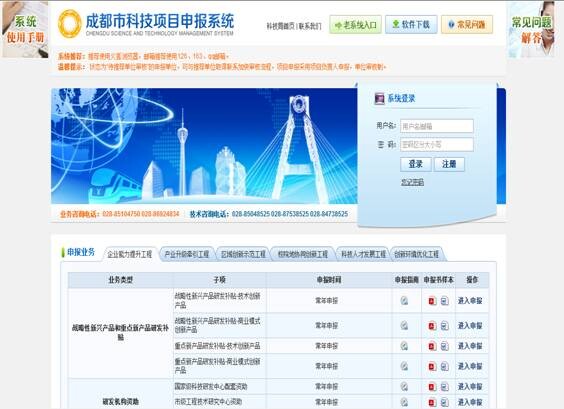Open the Word sample icon in the 国家级 row

click(445, 387)
